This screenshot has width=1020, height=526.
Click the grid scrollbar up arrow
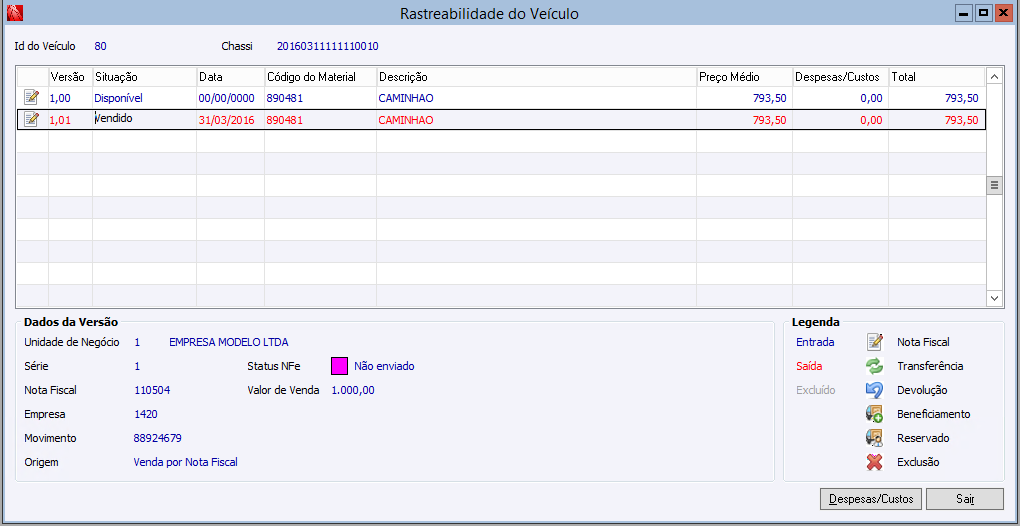click(x=995, y=77)
